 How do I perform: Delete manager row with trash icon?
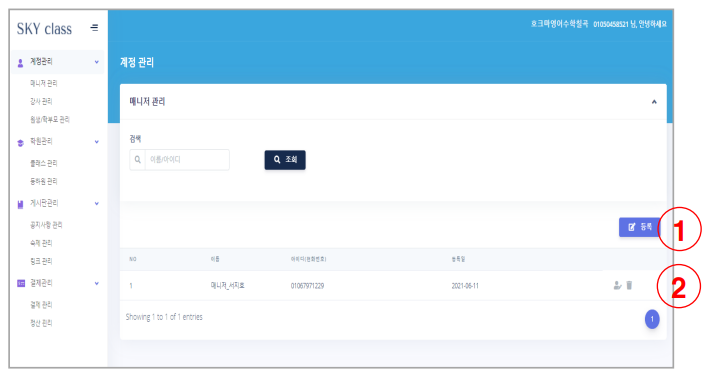point(629,285)
